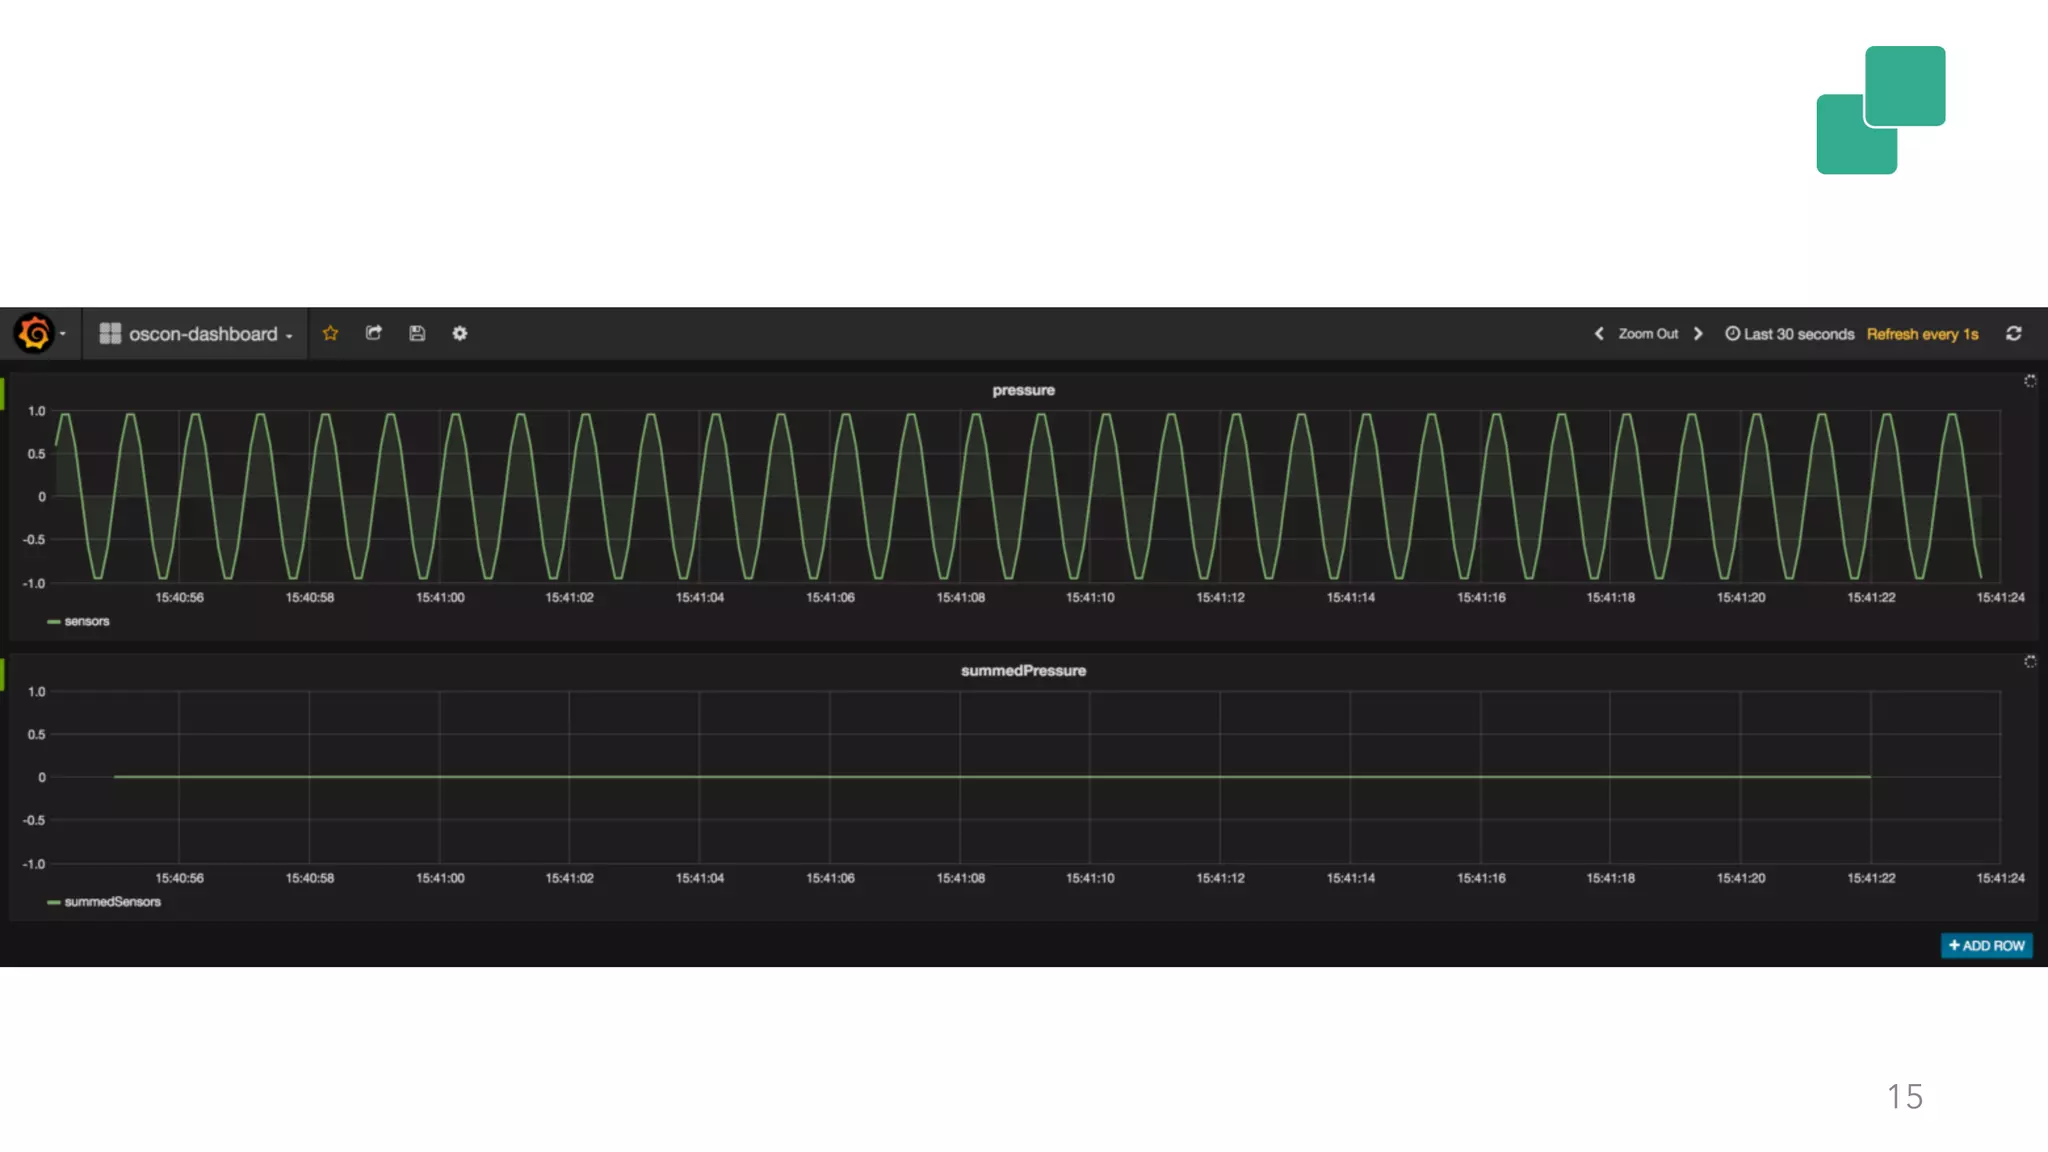Open the Grafana logo main menu
The height and width of the screenshot is (1152, 2048).
tap(35, 333)
